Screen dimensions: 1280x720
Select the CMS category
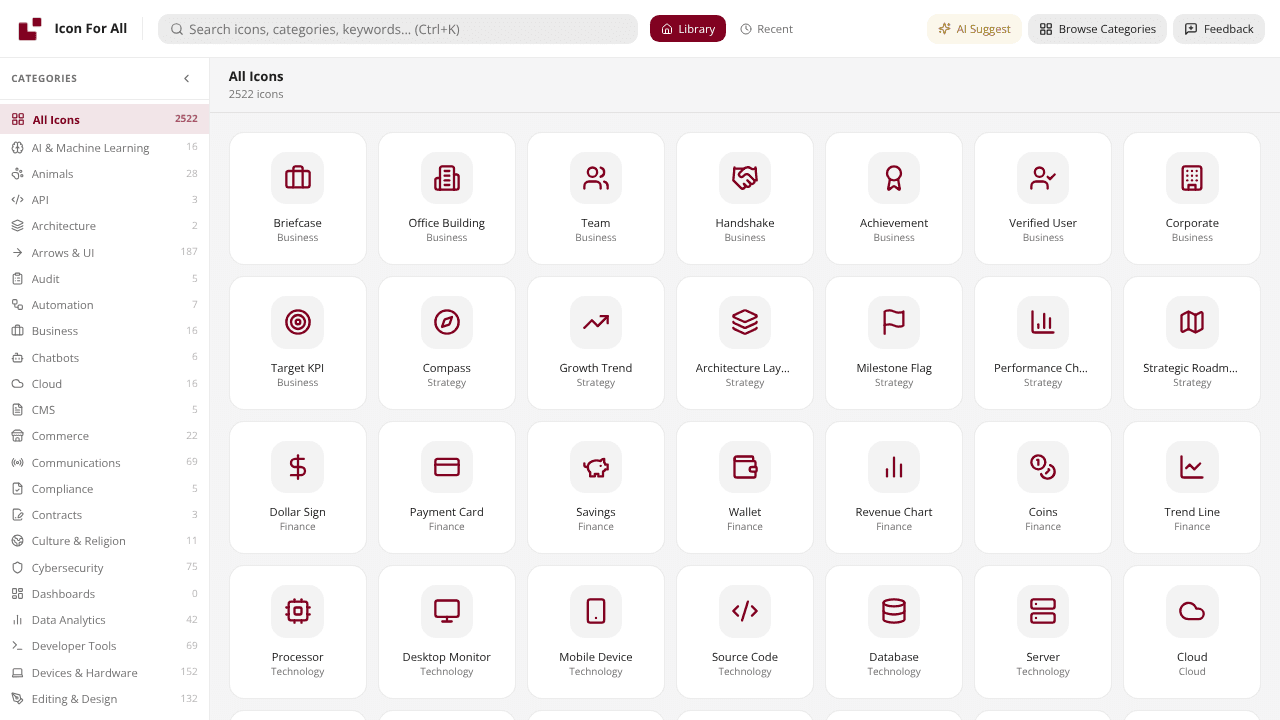104,409
